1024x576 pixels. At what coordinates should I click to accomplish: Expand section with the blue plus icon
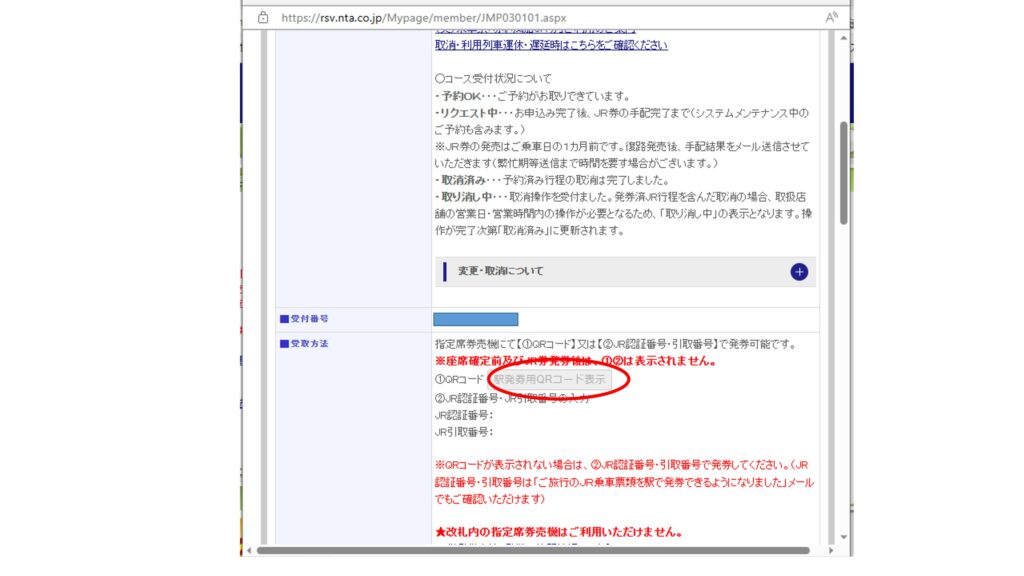(798, 272)
